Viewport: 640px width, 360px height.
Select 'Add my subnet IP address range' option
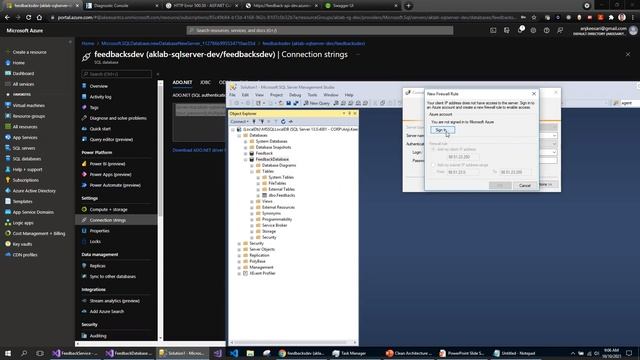pos(433,165)
